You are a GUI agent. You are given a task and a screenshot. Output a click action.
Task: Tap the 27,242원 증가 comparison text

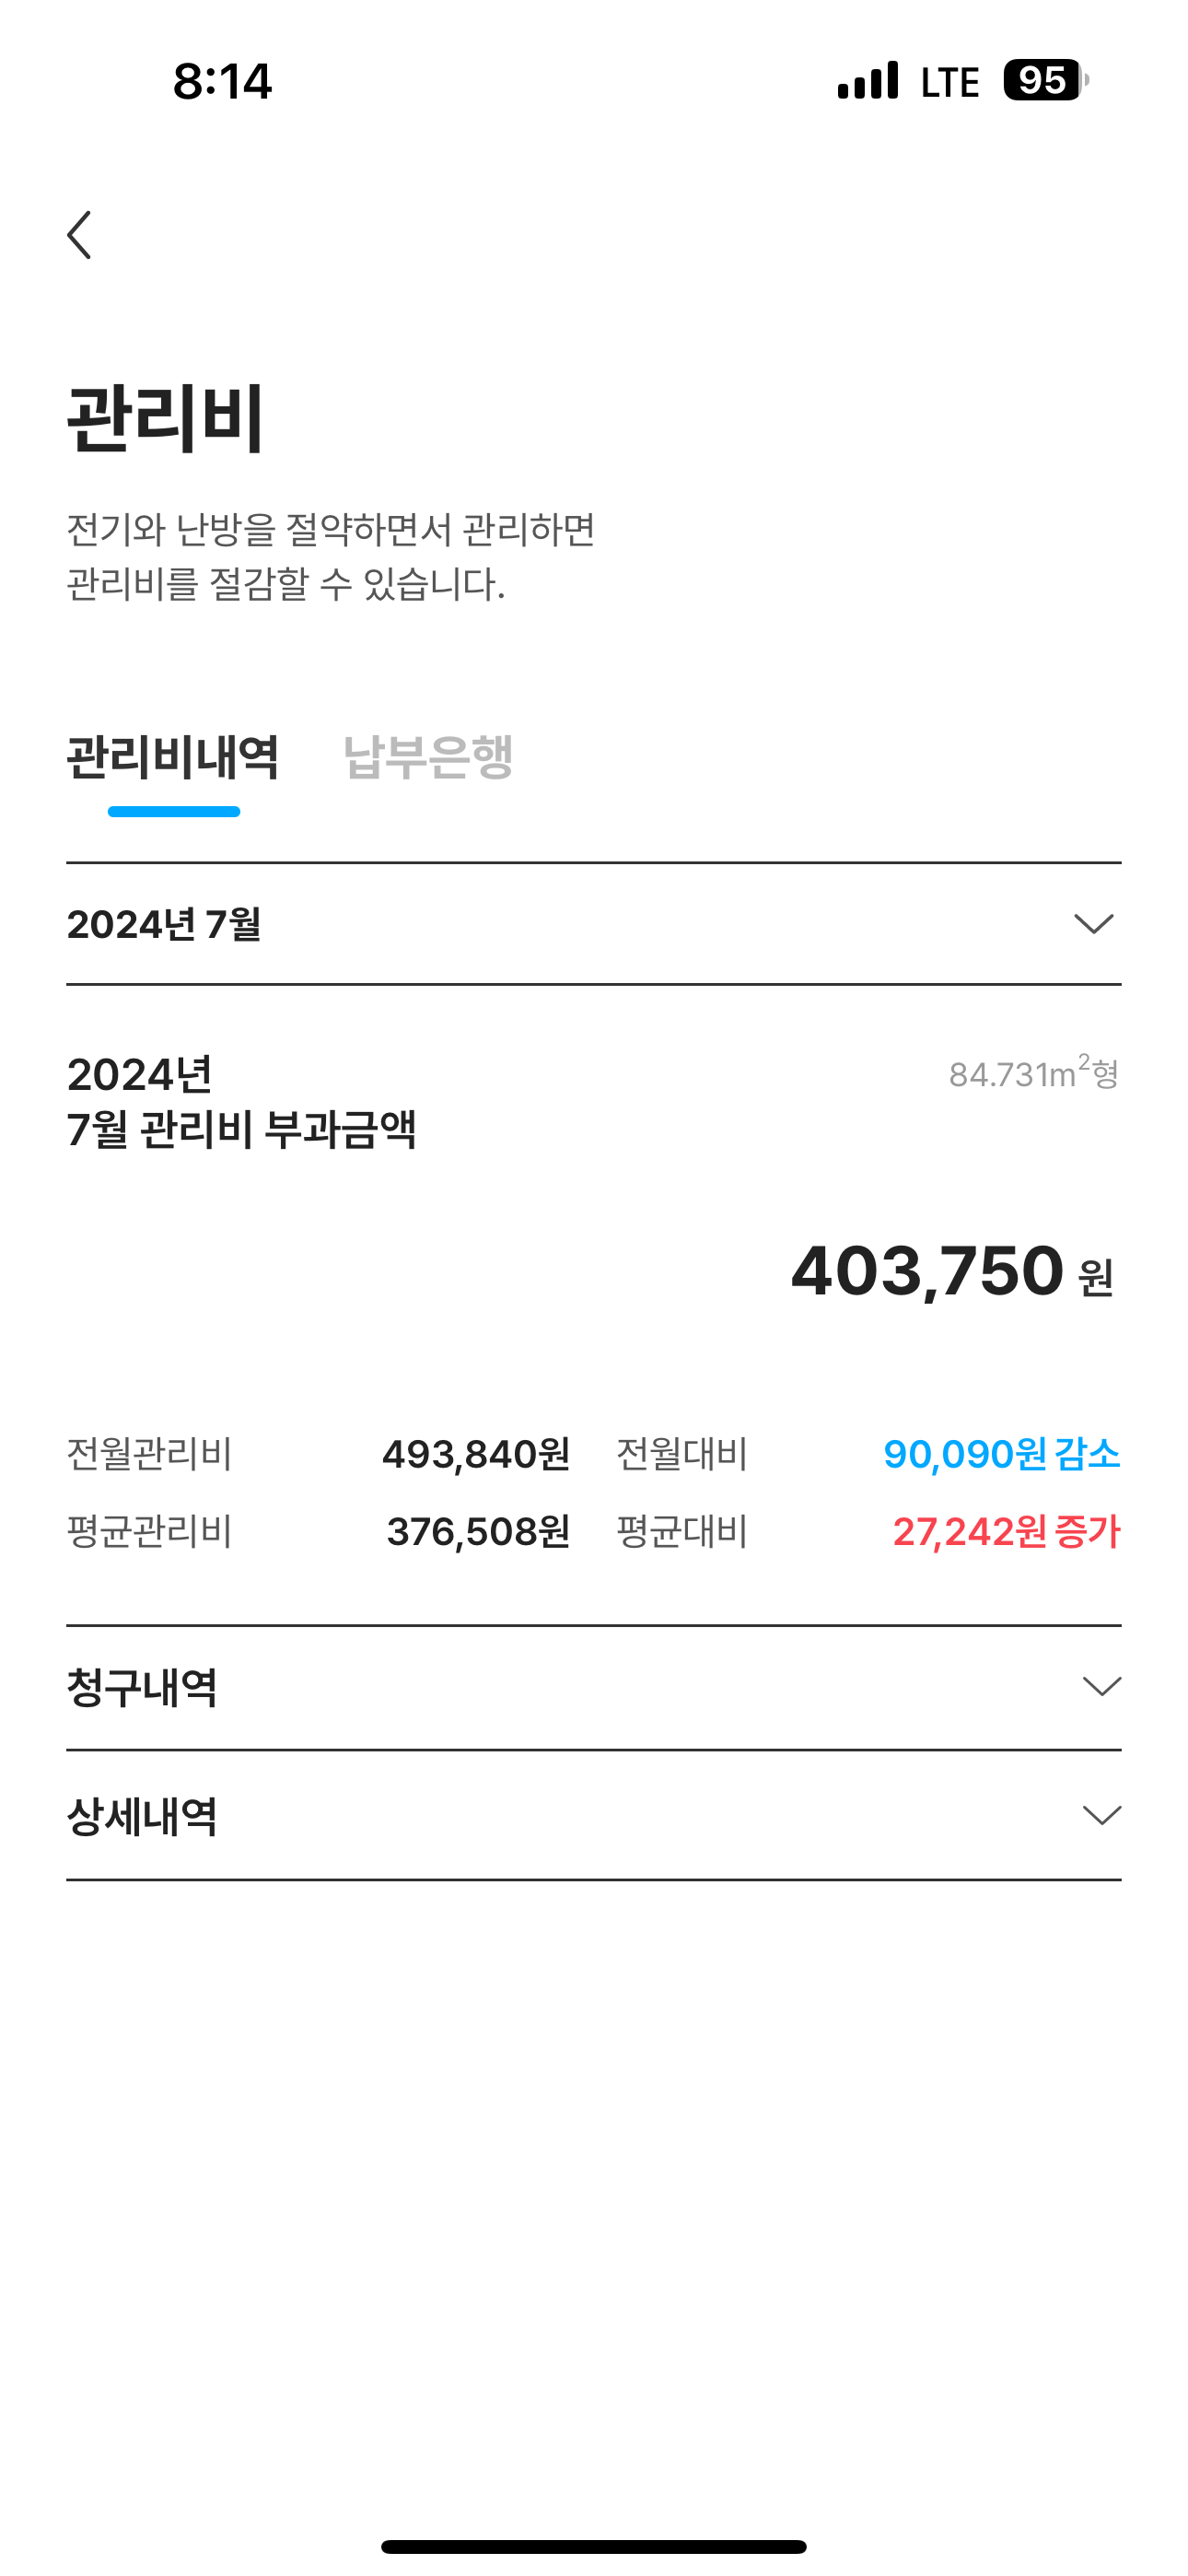pyautogui.click(x=1005, y=1532)
